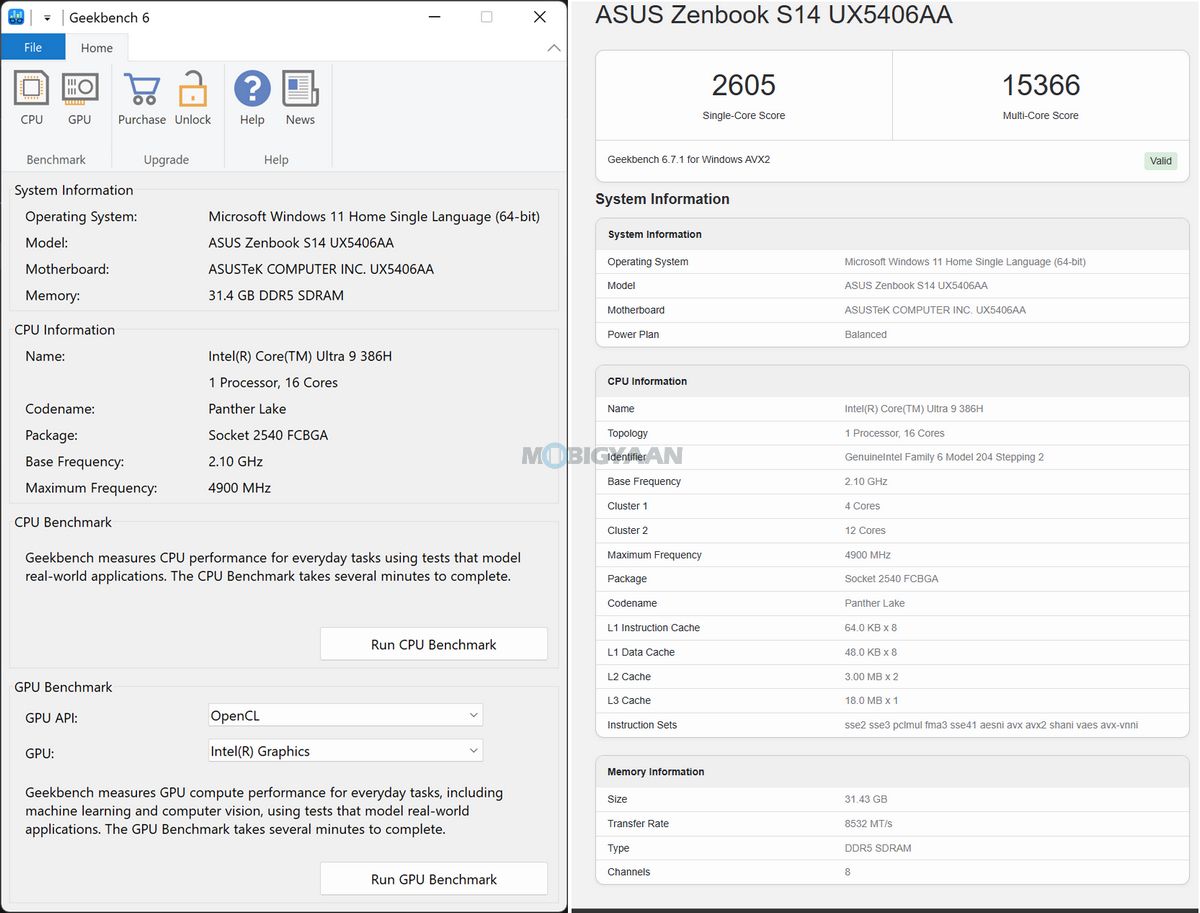Open the File tab
1200x913 pixels.
[33, 47]
